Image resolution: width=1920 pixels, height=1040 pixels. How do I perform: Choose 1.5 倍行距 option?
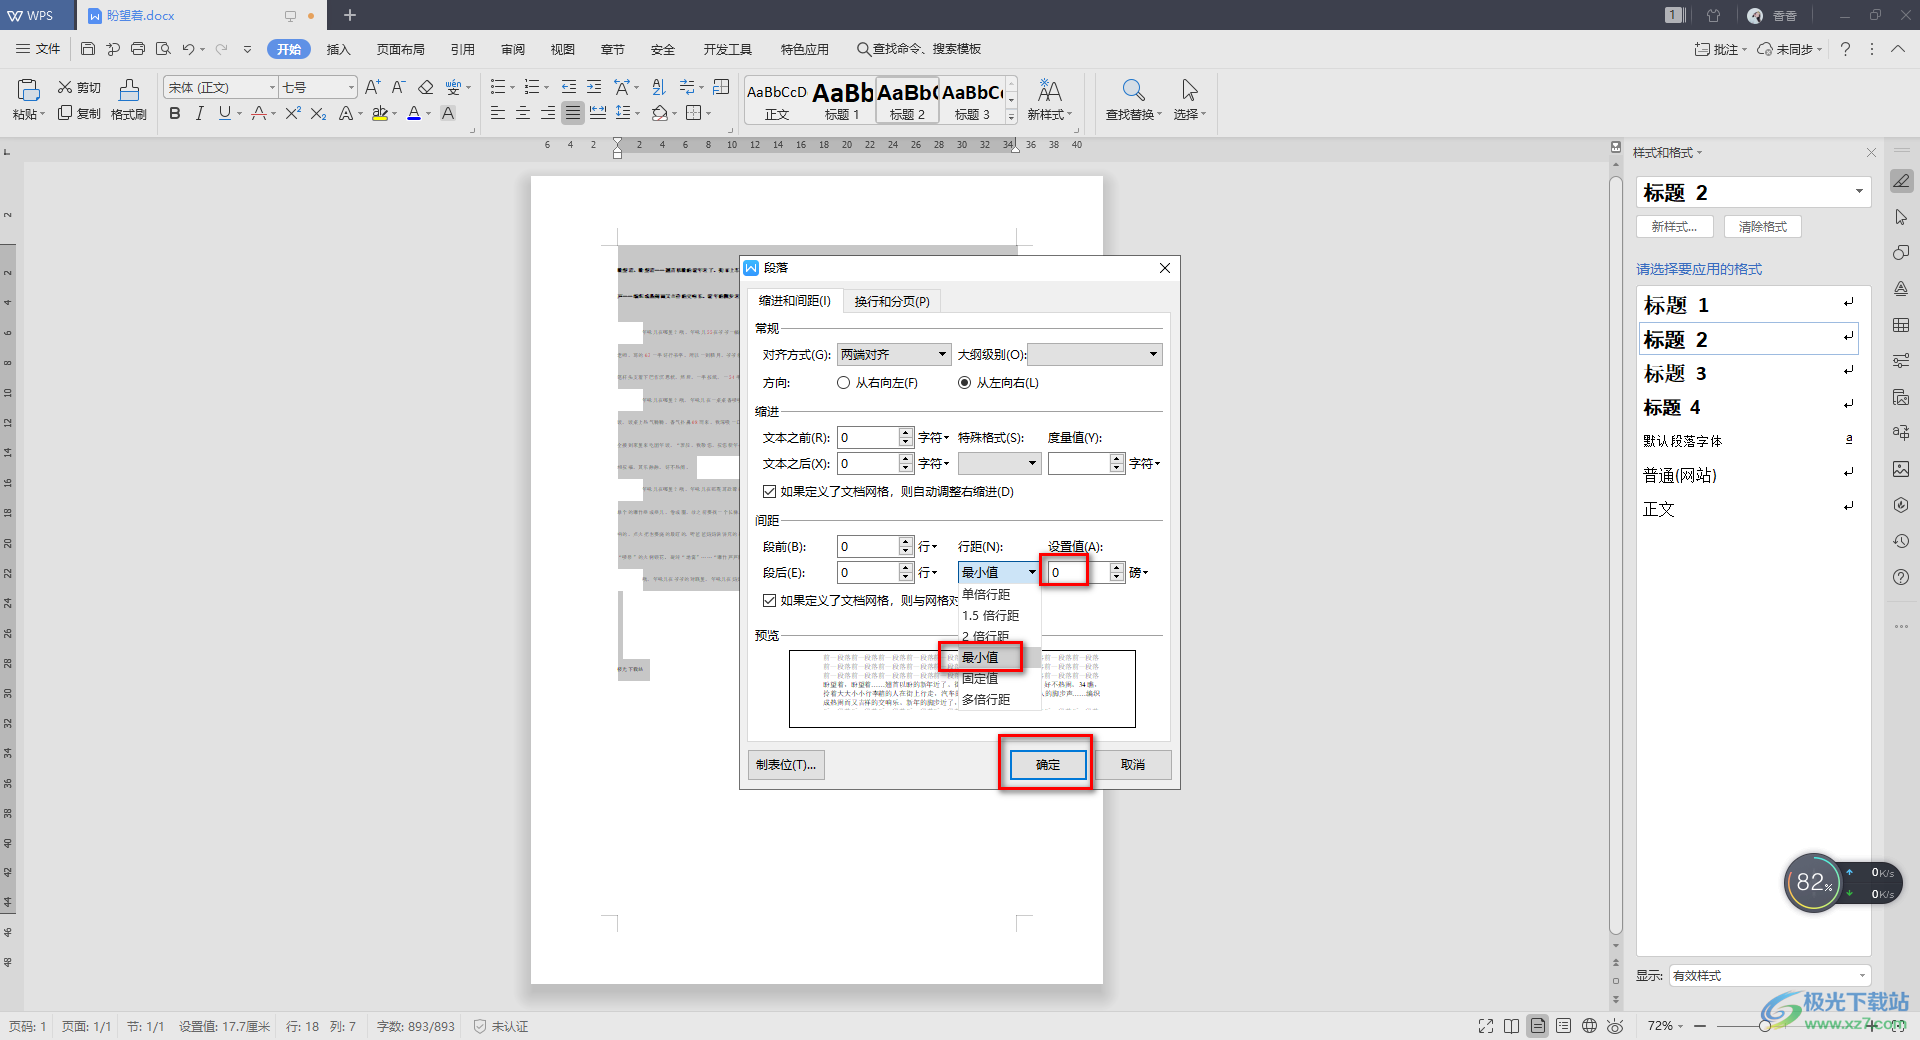point(991,616)
